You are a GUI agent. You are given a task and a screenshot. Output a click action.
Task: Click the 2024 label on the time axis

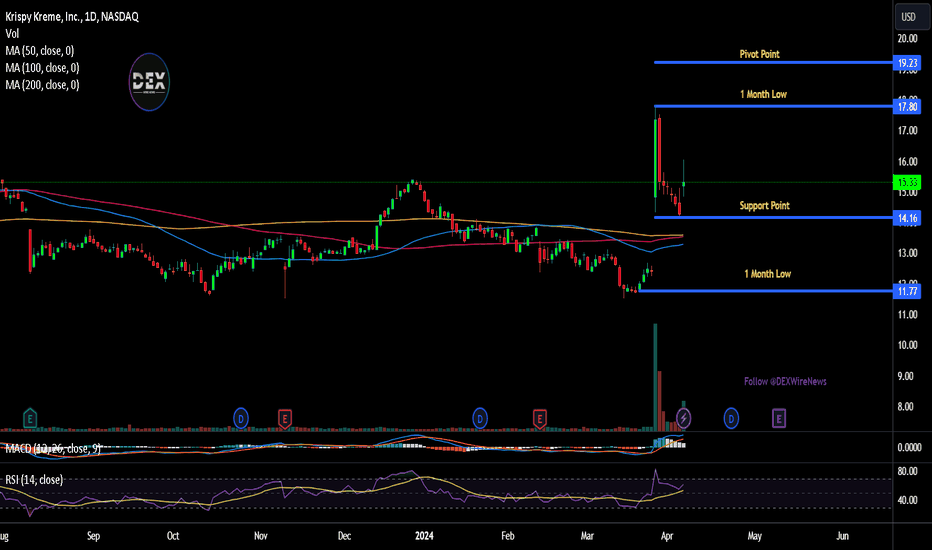(x=424, y=536)
